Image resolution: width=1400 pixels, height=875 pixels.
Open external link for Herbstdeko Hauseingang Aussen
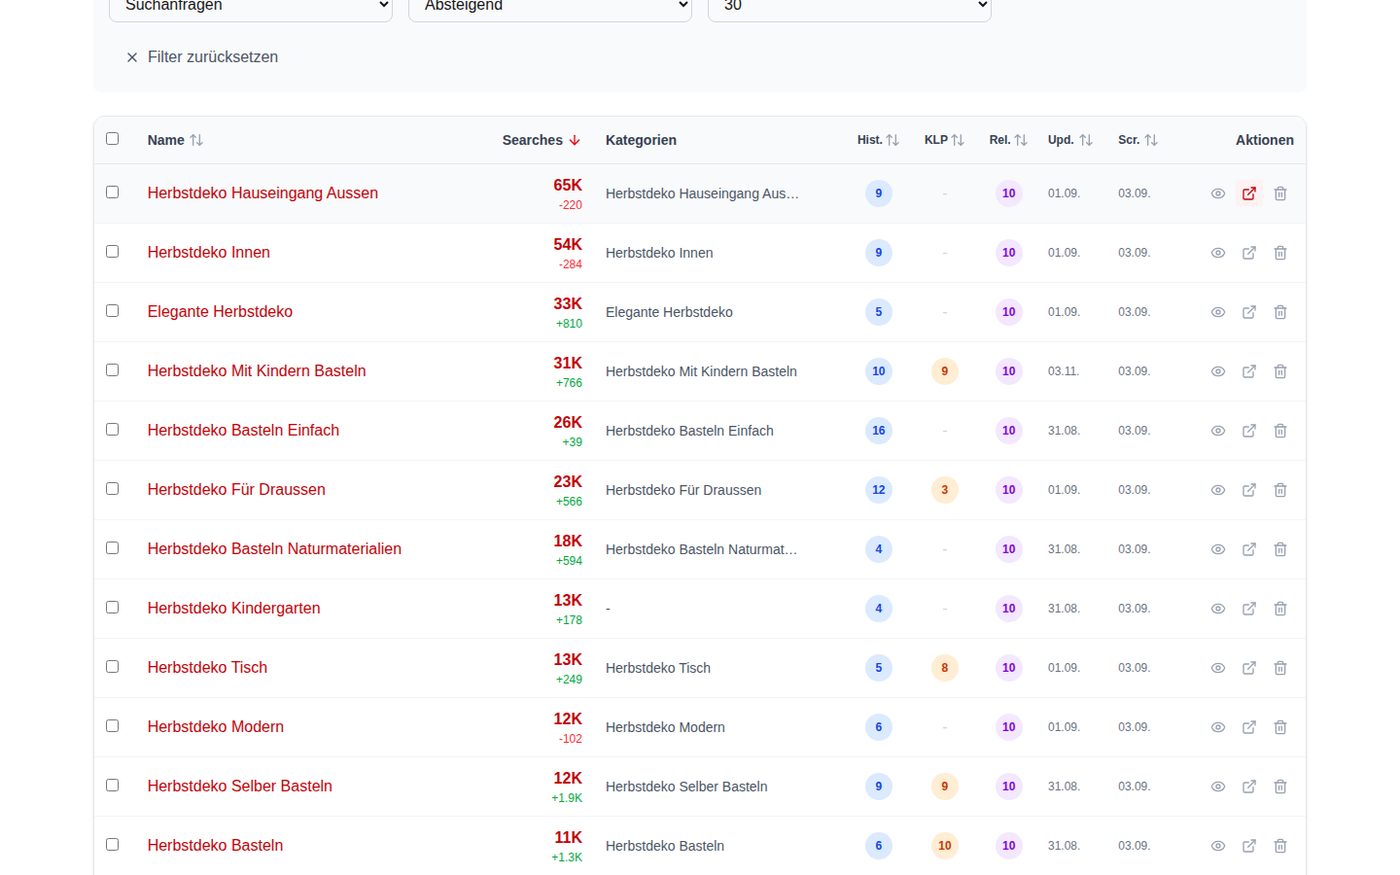(1249, 193)
